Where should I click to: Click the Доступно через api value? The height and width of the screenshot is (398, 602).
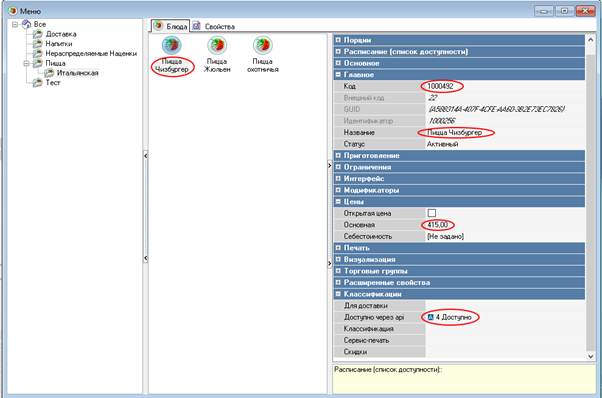pos(505,317)
